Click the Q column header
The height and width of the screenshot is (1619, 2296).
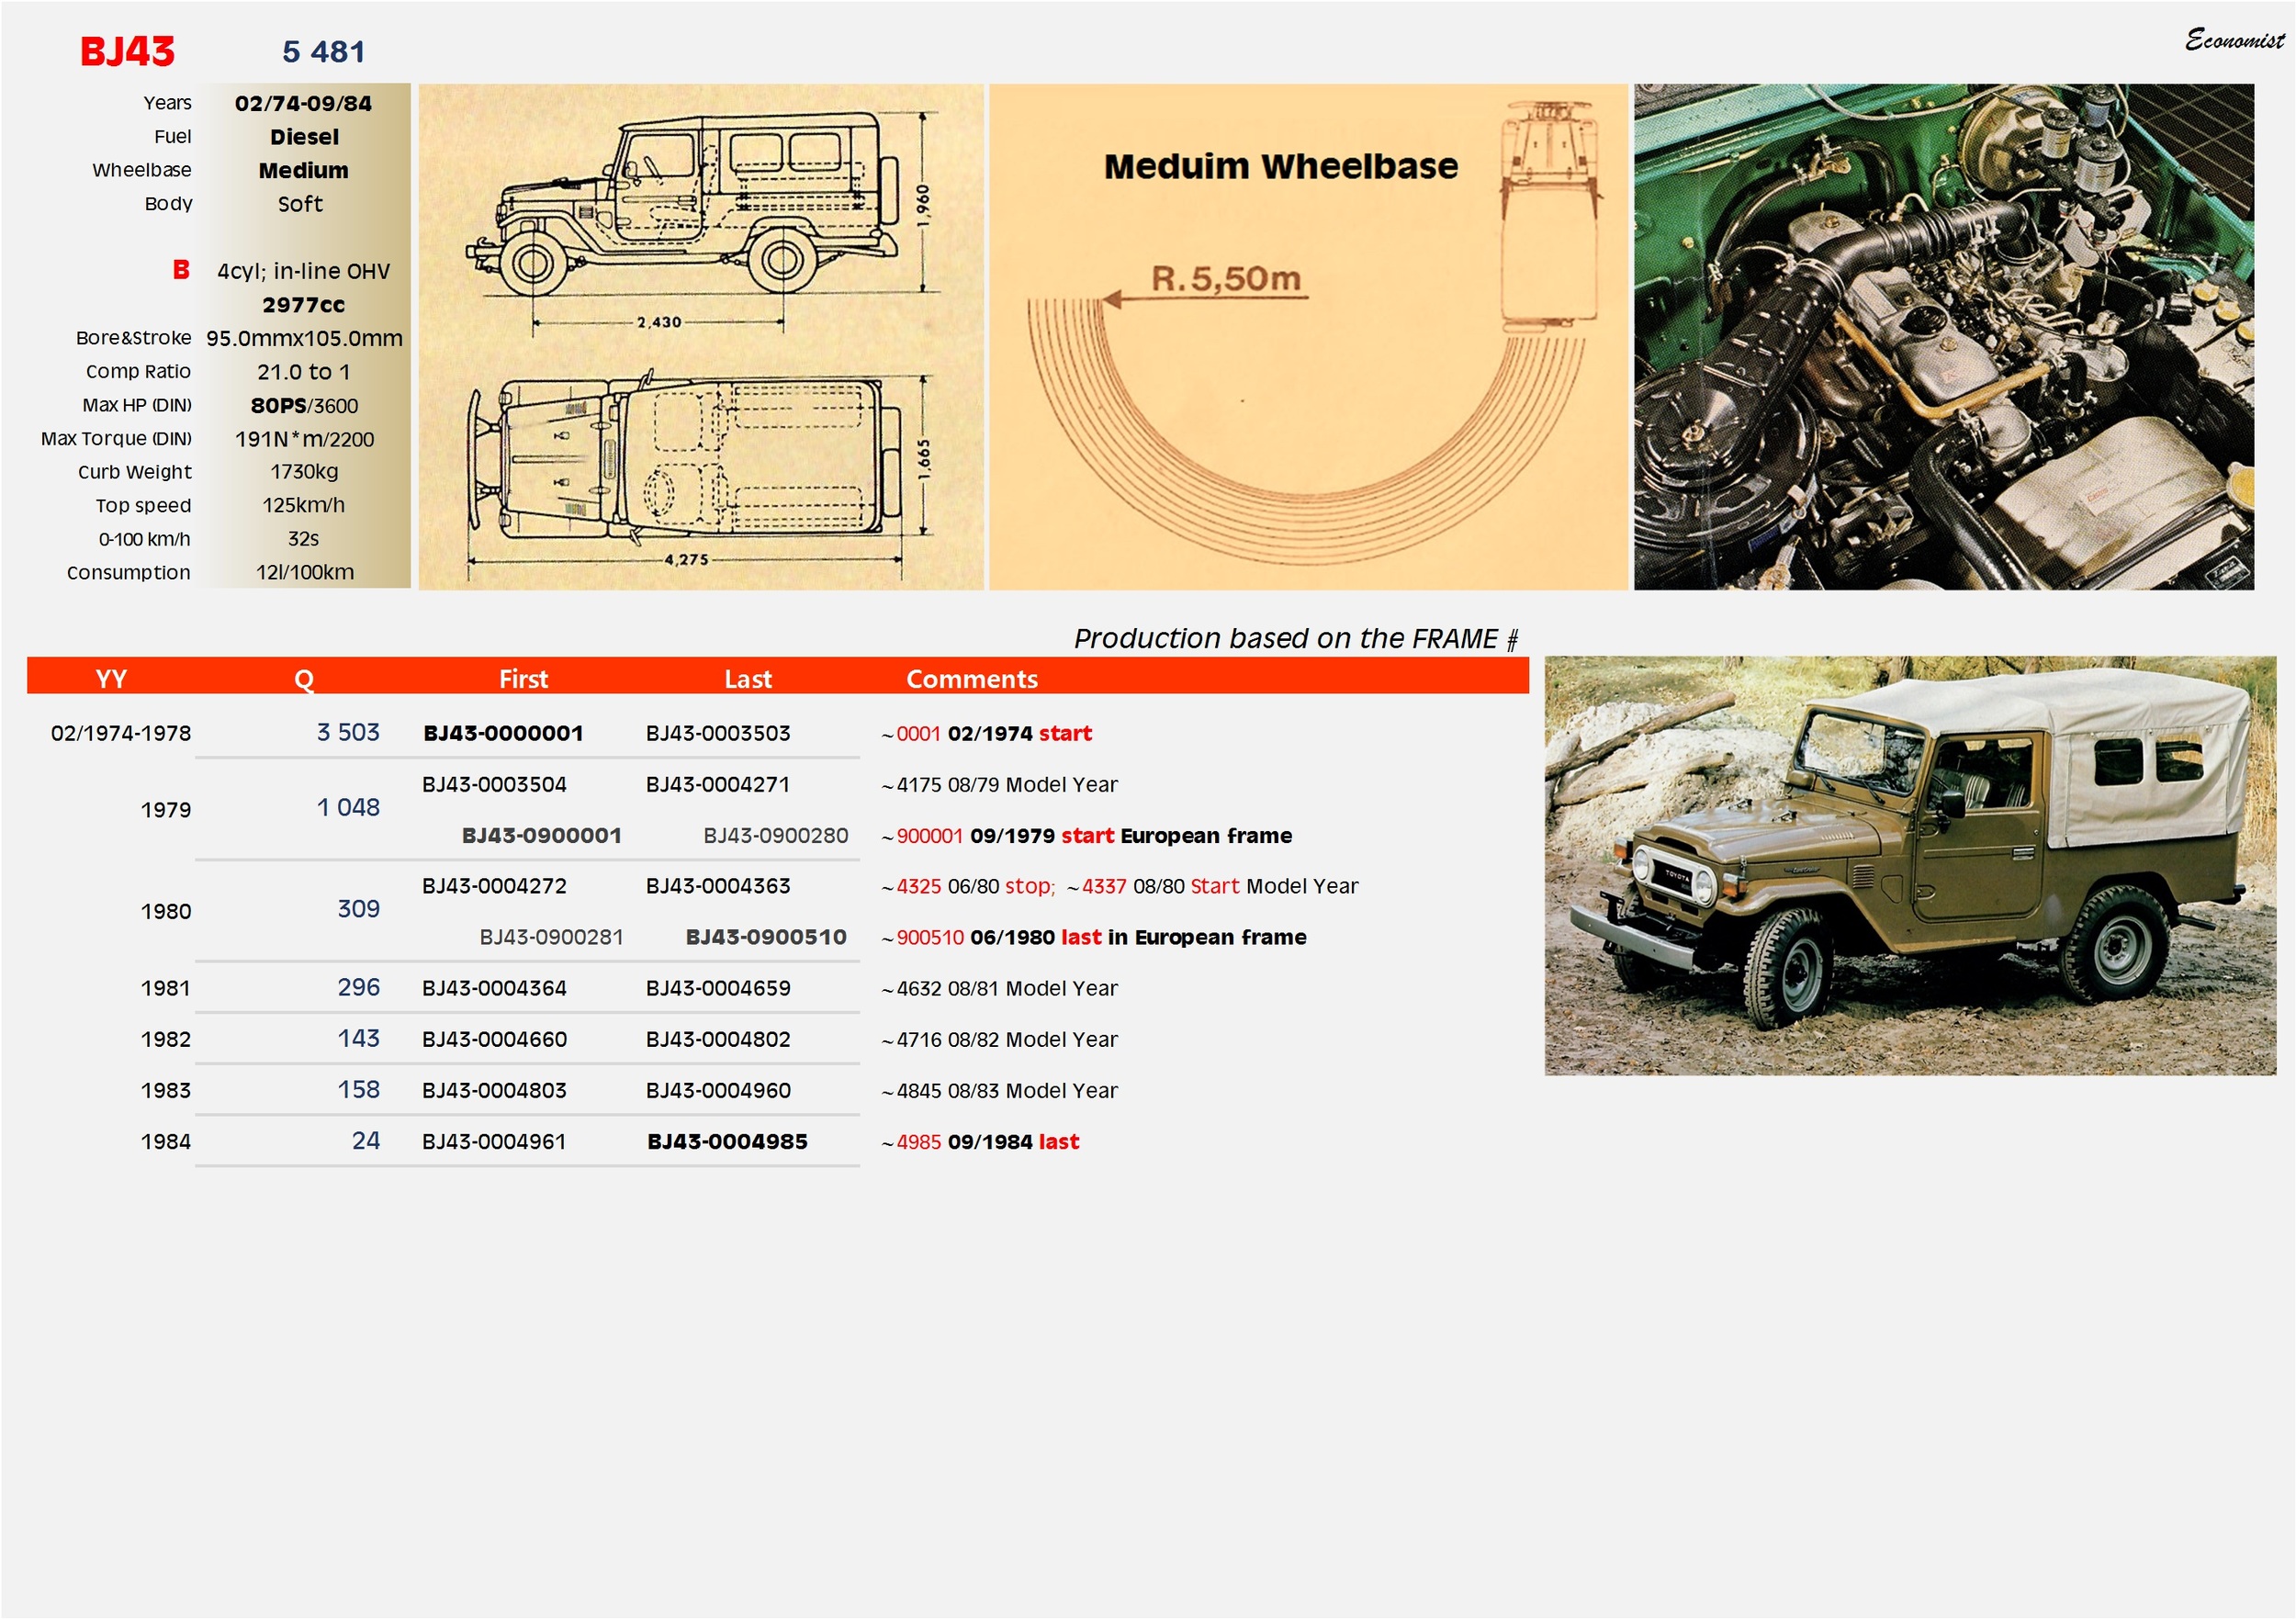point(304,680)
